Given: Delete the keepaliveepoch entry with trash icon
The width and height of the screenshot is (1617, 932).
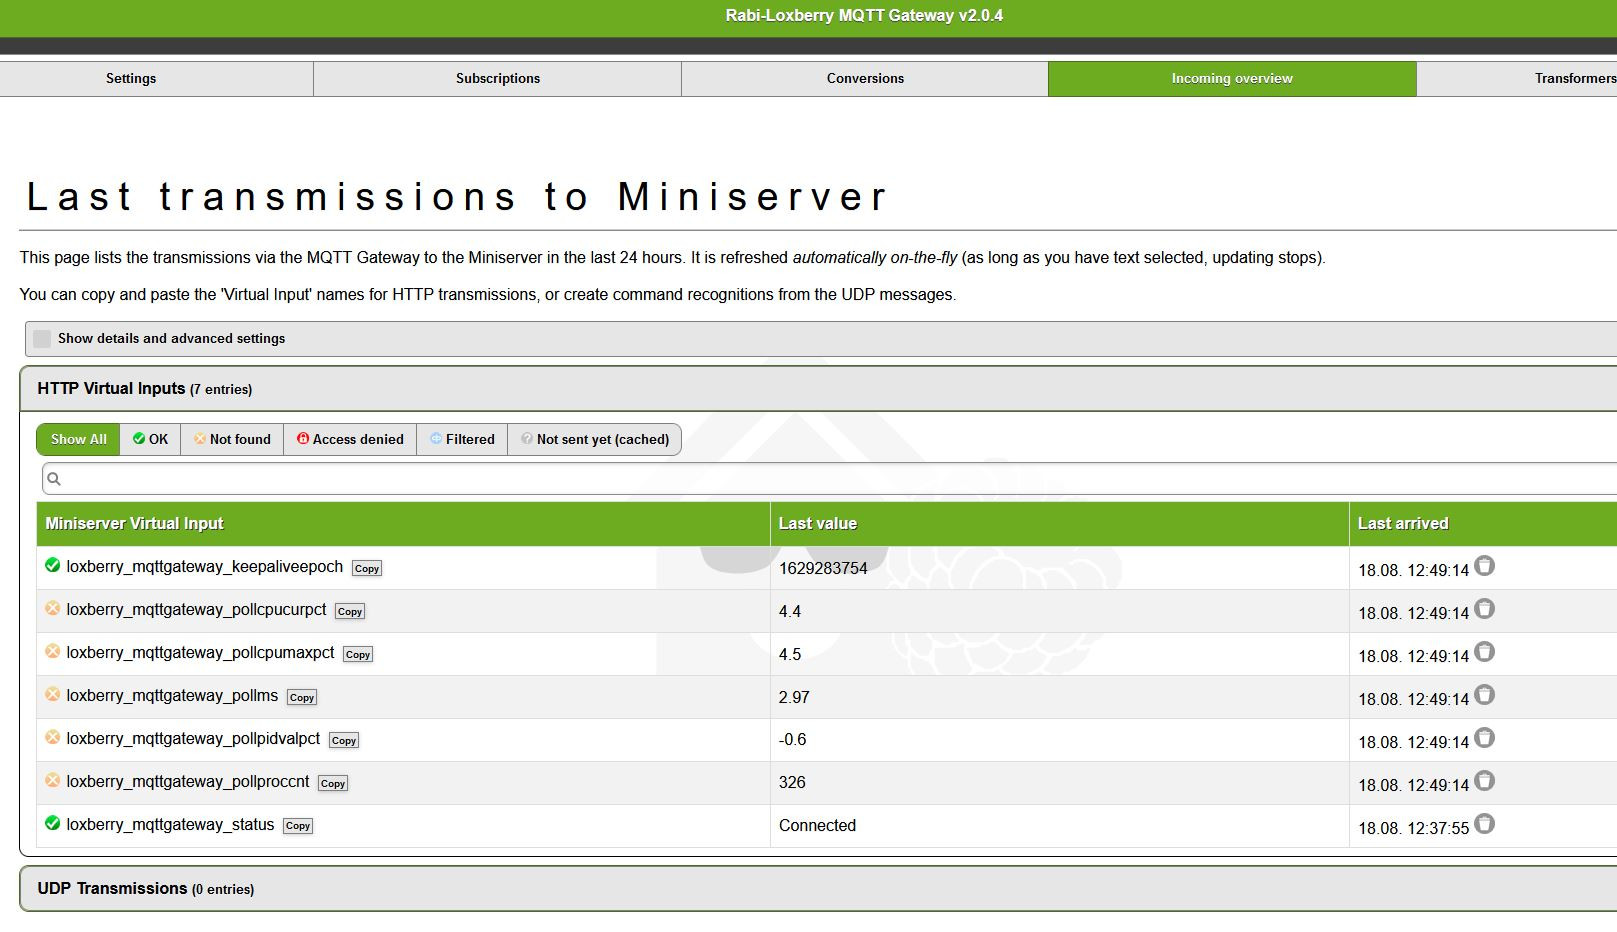Looking at the screenshot, I should 1484,566.
